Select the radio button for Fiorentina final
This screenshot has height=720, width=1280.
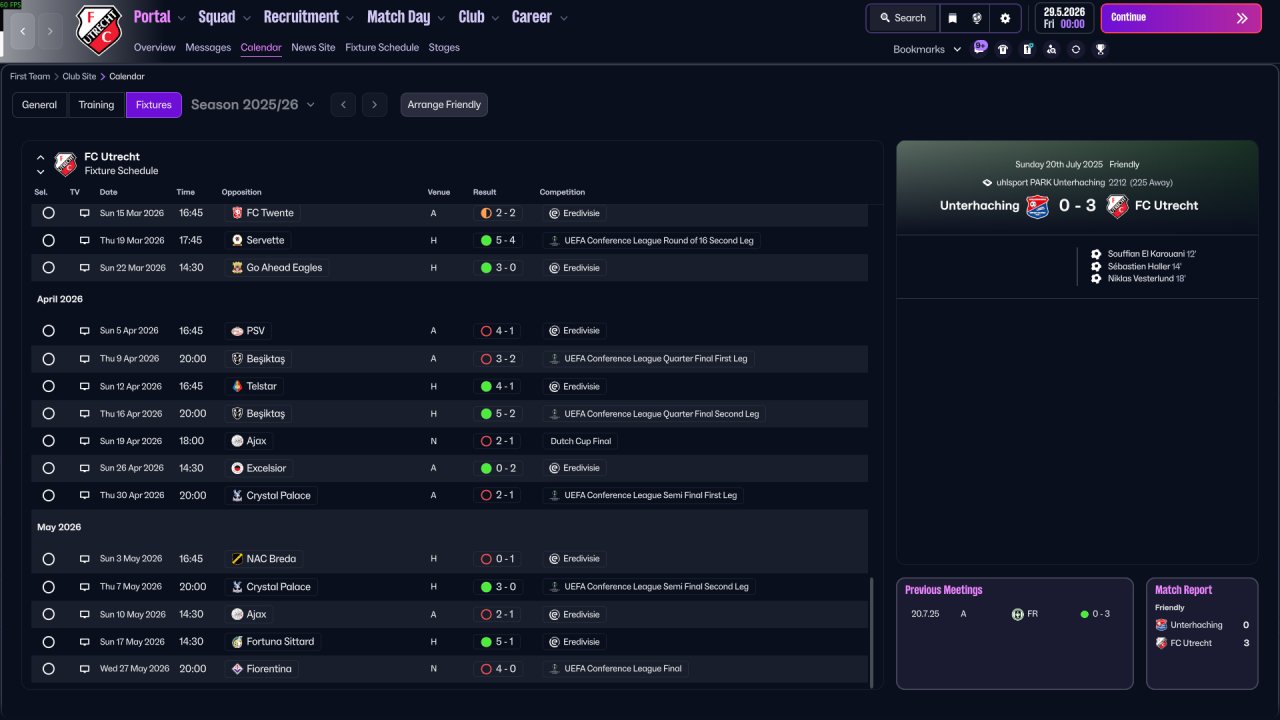[48, 669]
